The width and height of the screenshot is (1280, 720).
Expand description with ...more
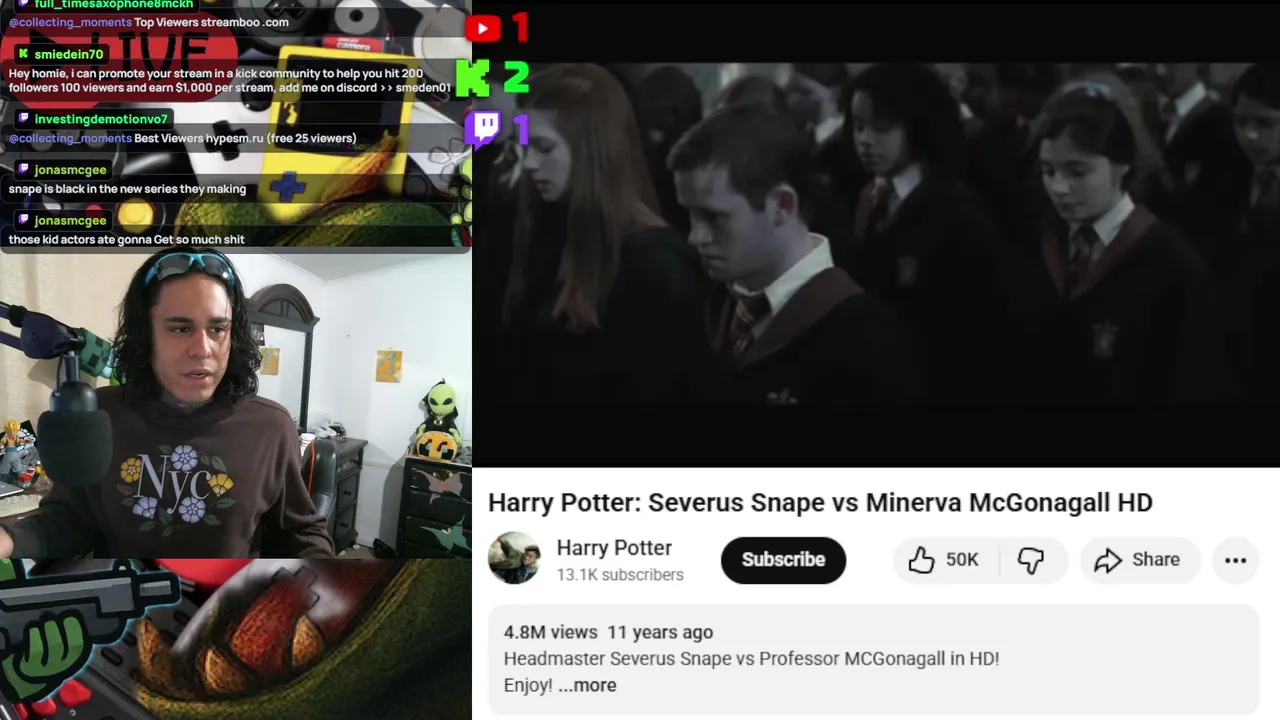tap(587, 685)
